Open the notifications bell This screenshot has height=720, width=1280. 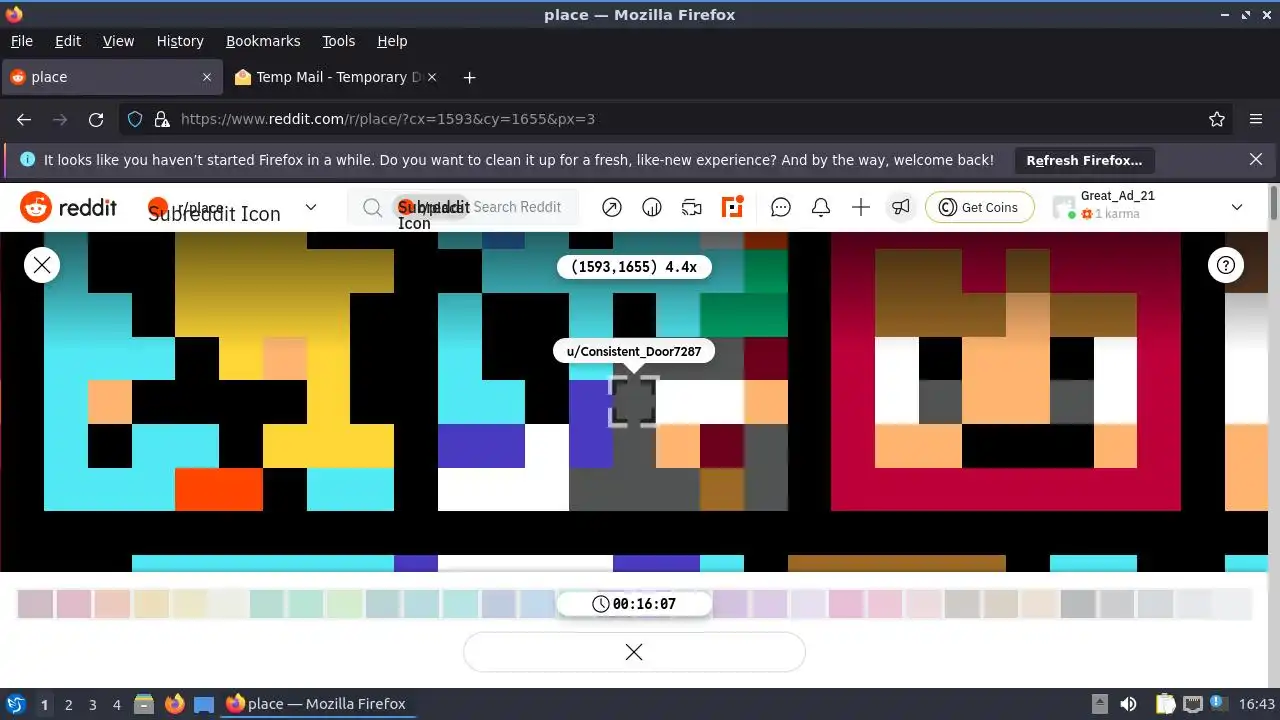(821, 207)
